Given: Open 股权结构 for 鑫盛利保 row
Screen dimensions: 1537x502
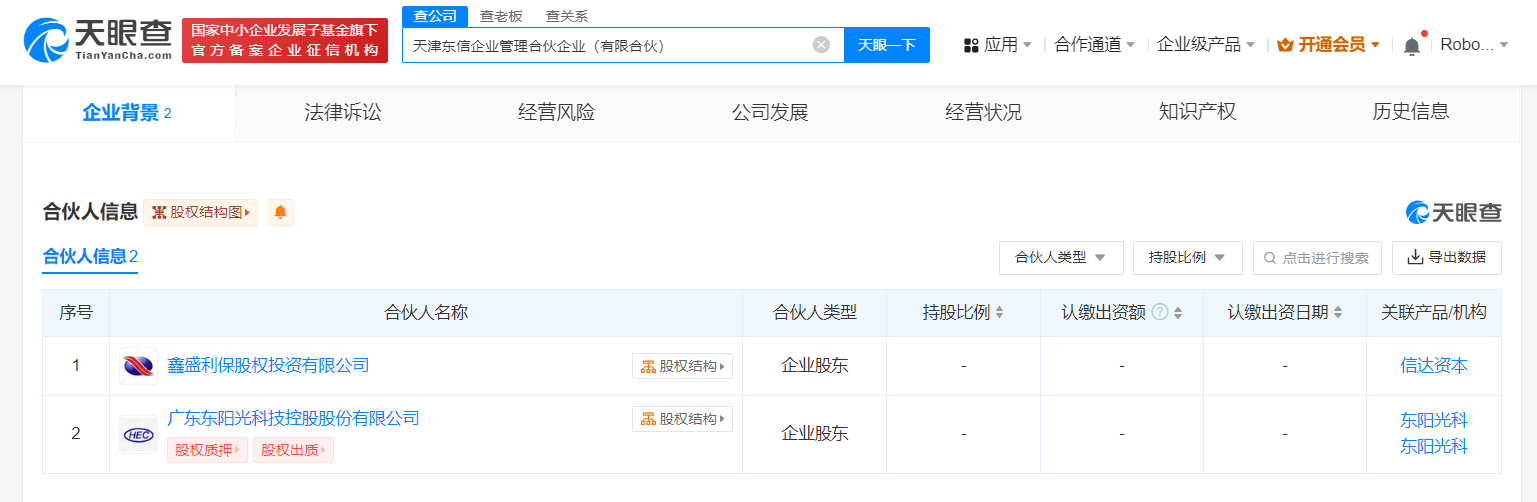Looking at the screenshot, I should 682,366.
